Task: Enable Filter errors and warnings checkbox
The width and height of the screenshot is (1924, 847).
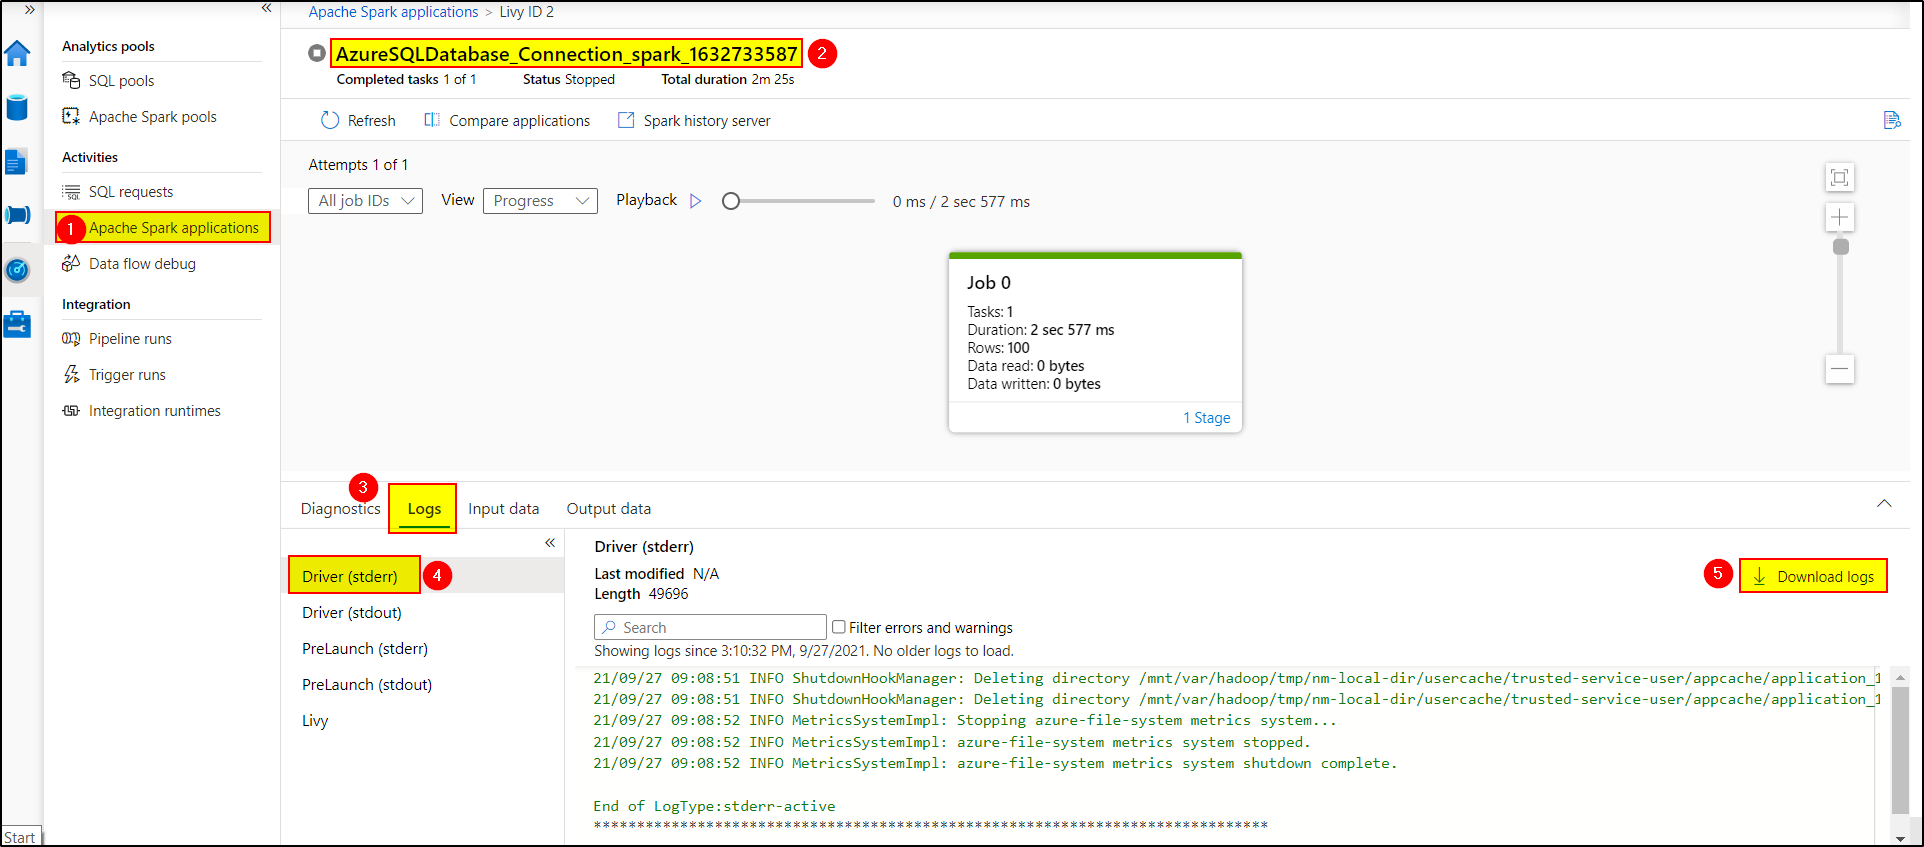Action: (839, 627)
